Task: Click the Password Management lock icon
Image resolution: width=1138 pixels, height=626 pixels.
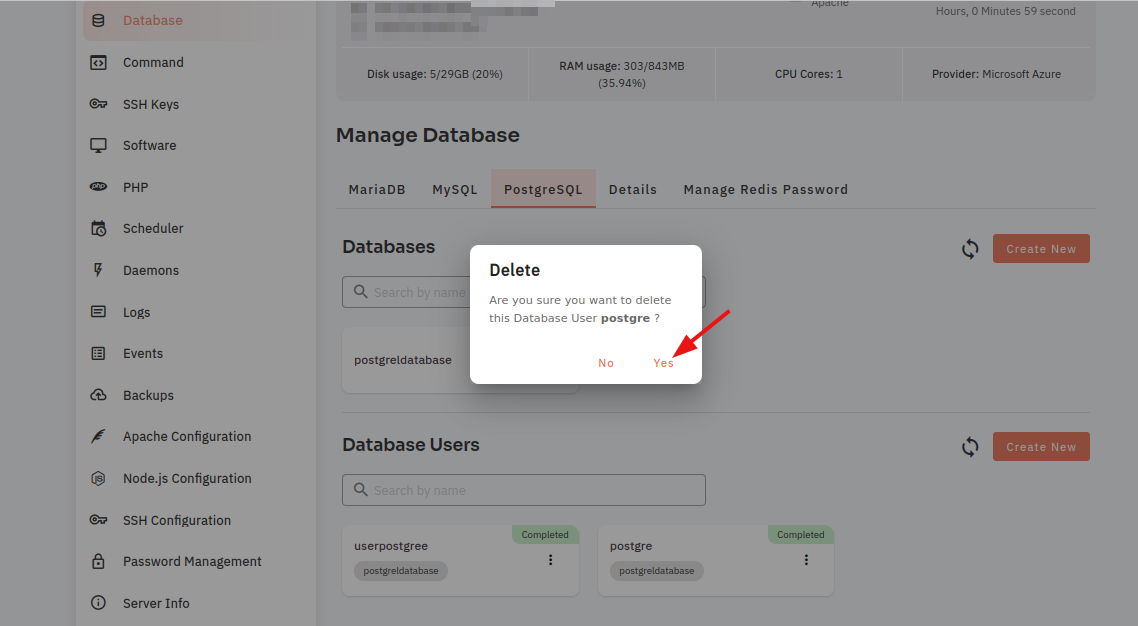Action: [x=98, y=561]
